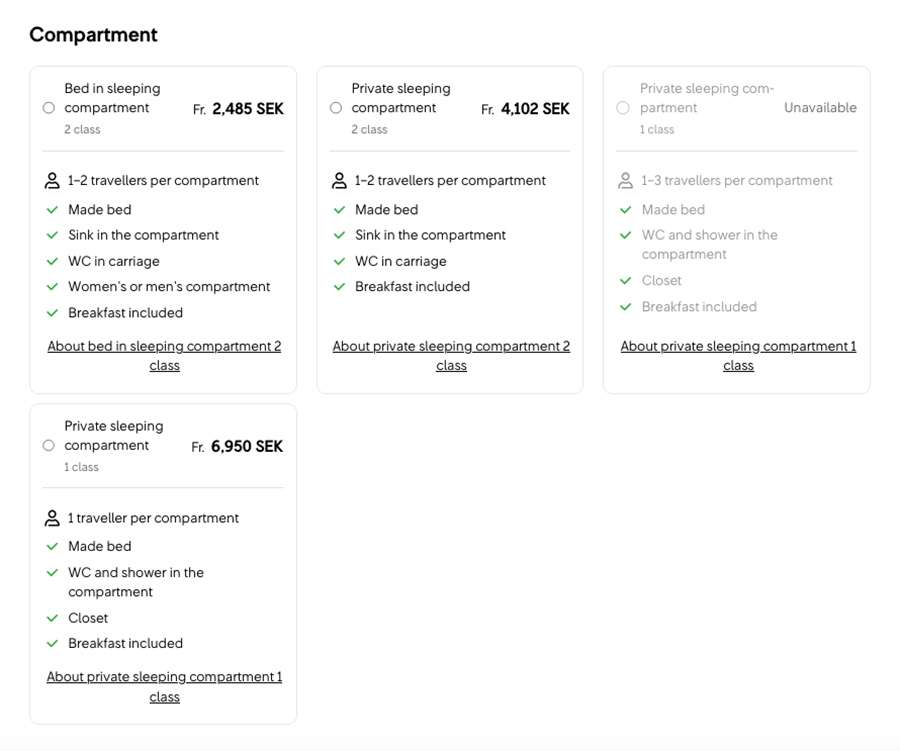Select Private sleeping compartment 2 class radio
Screen dimensions: 900x751
point(336,108)
